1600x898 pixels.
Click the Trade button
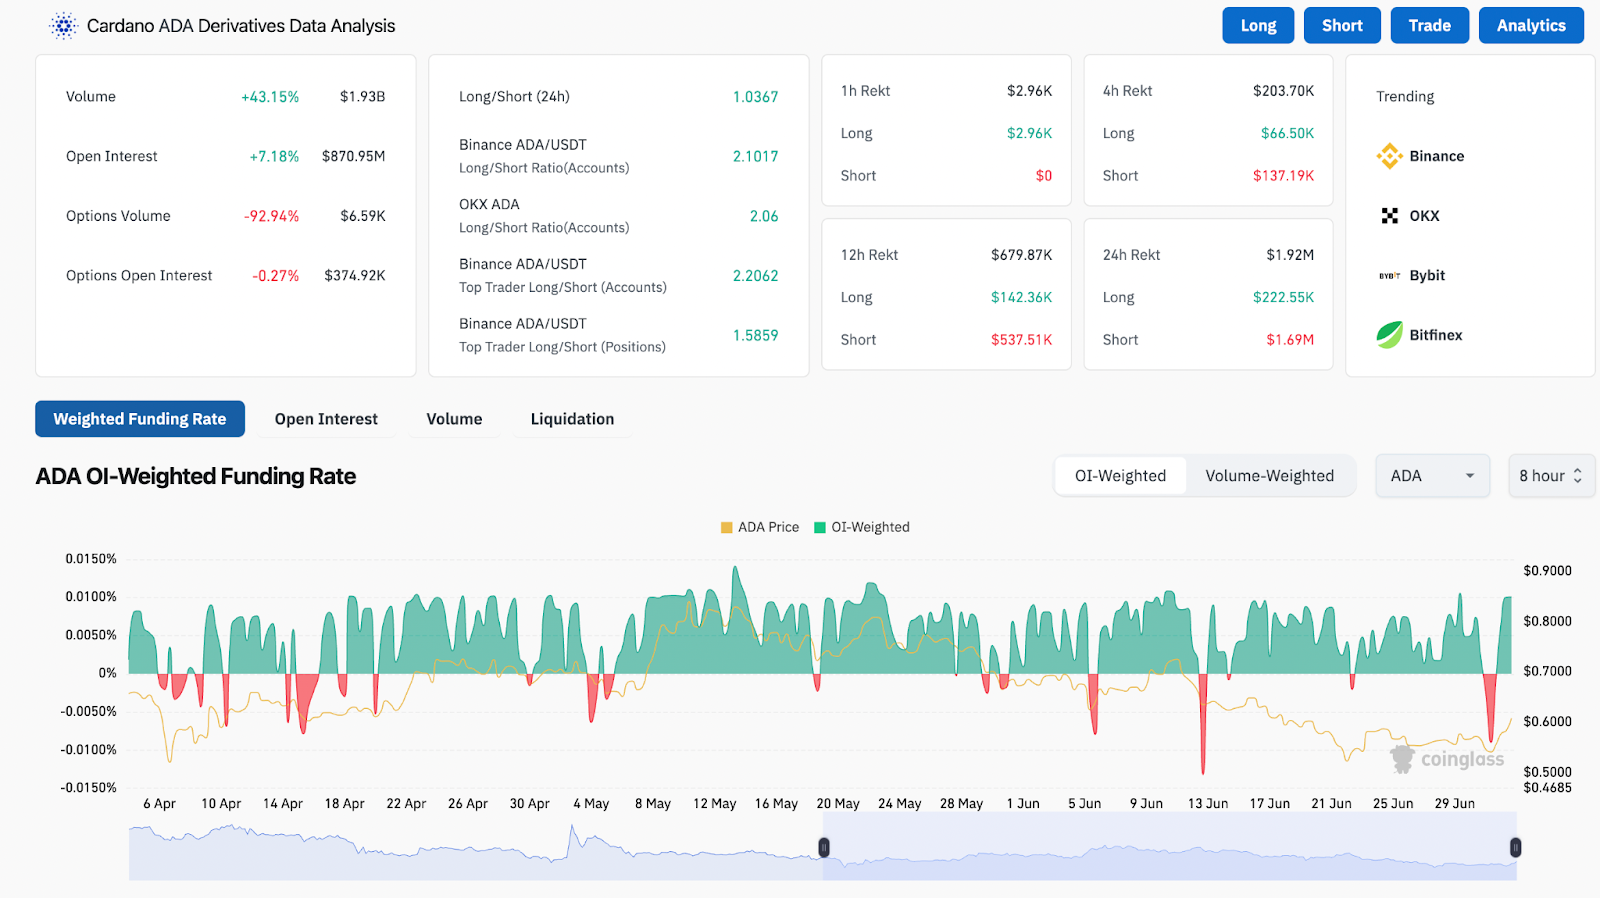pos(1429,26)
